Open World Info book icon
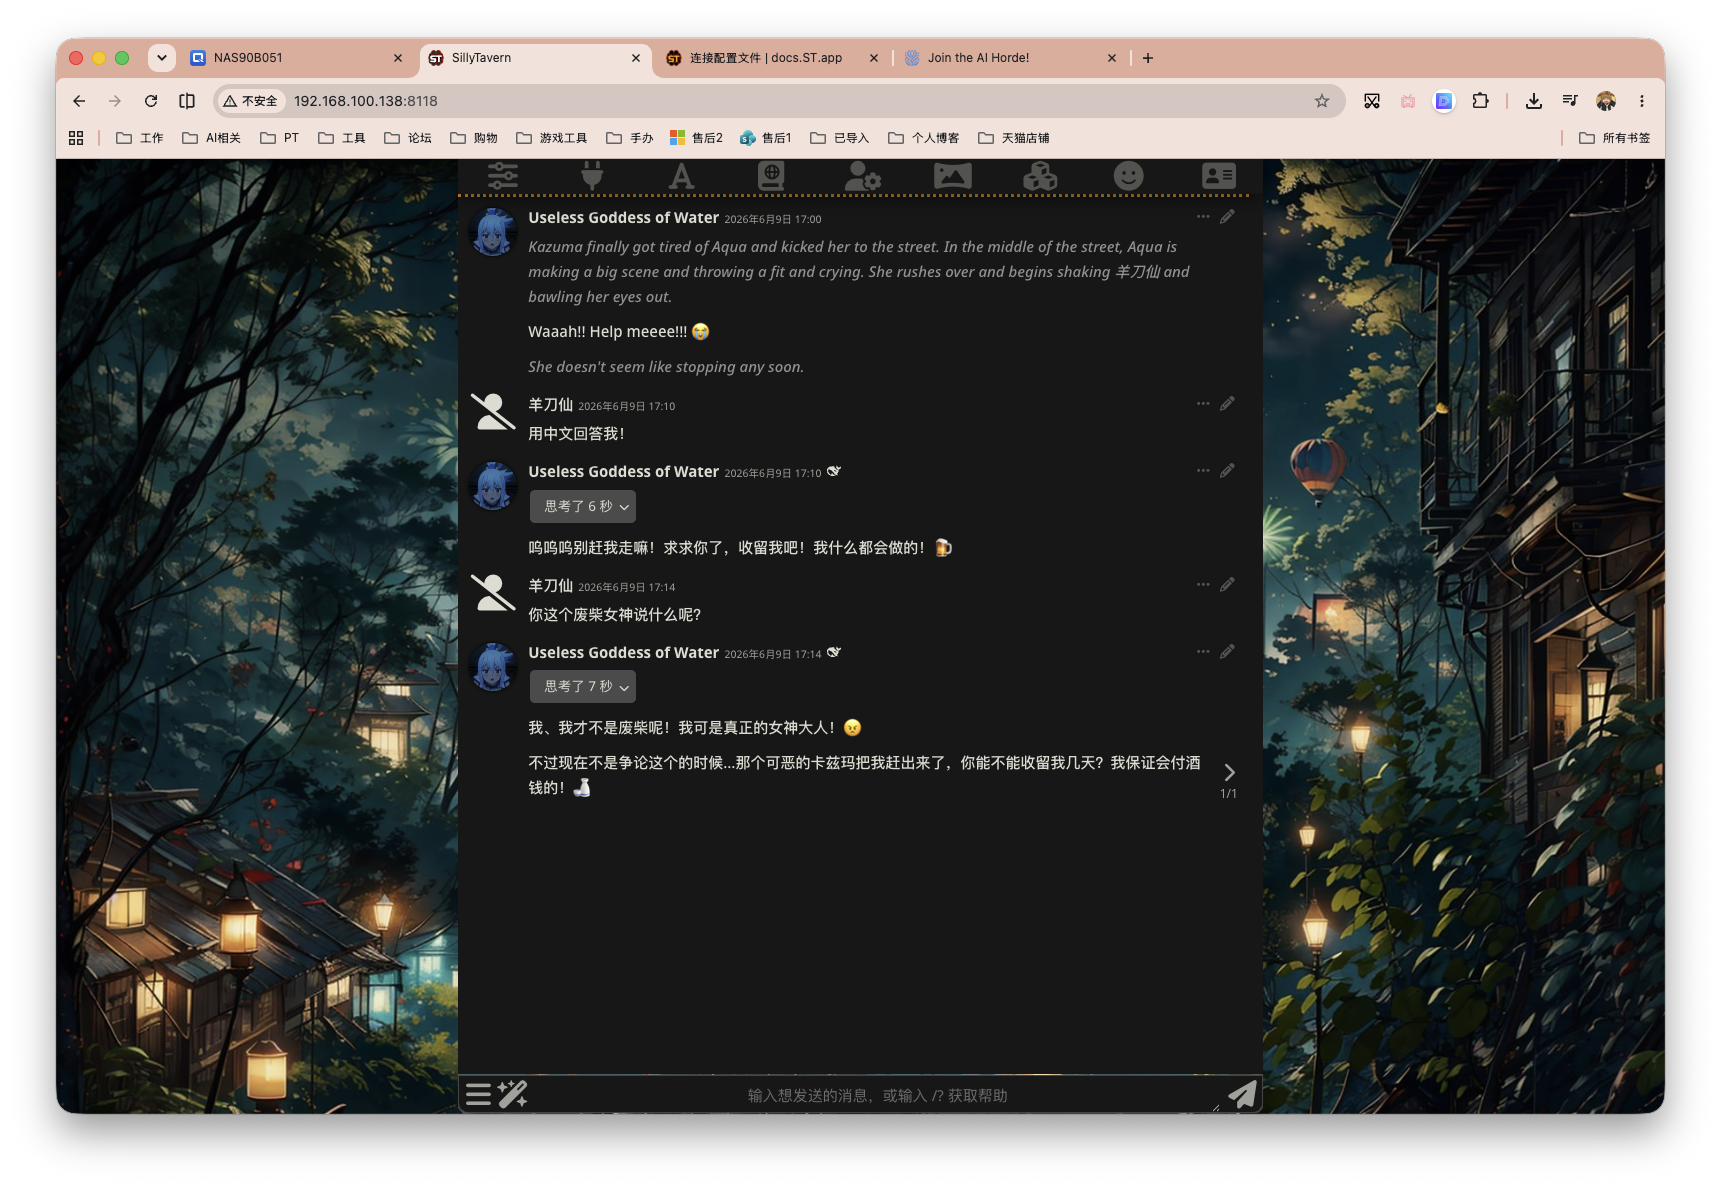The width and height of the screenshot is (1721, 1188). click(771, 176)
